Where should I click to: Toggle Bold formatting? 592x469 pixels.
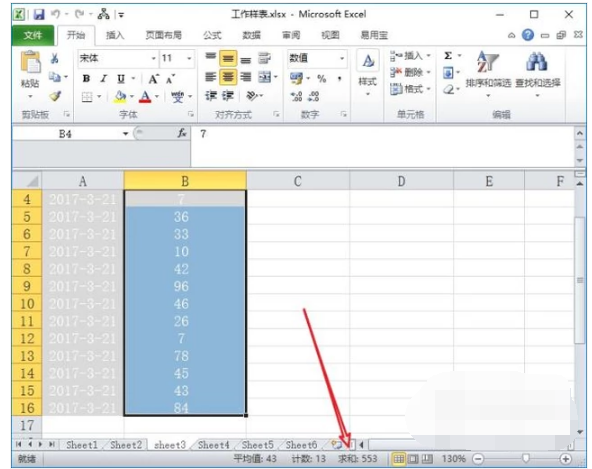[x=86, y=79]
